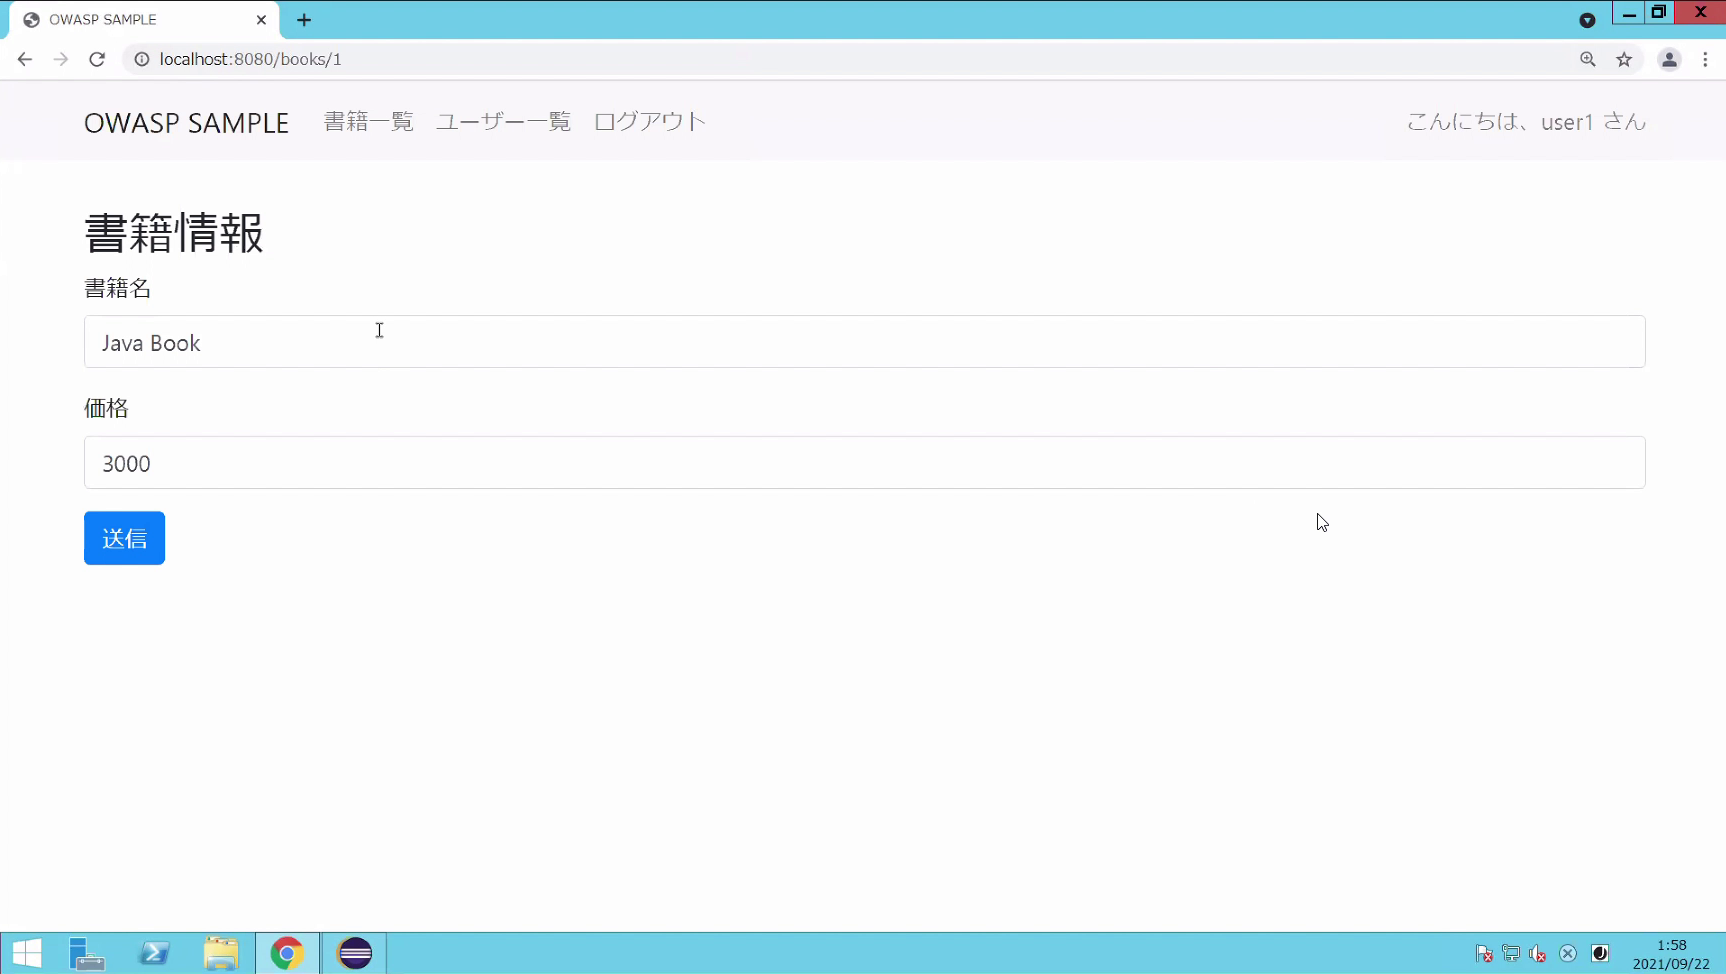The width and height of the screenshot is (1726, 974).
Task: Go to OWASP SAMPLE home brand link
Action: [x=186, y=122]
